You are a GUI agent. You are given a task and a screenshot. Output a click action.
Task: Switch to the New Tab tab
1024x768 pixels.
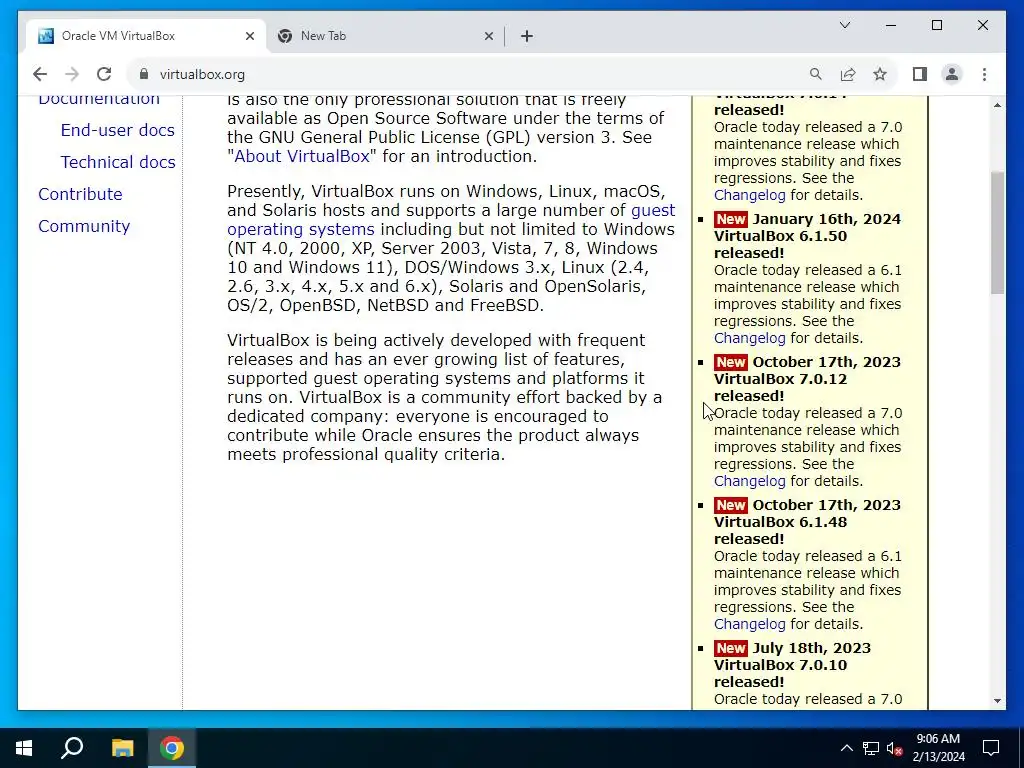click(385, 36)
